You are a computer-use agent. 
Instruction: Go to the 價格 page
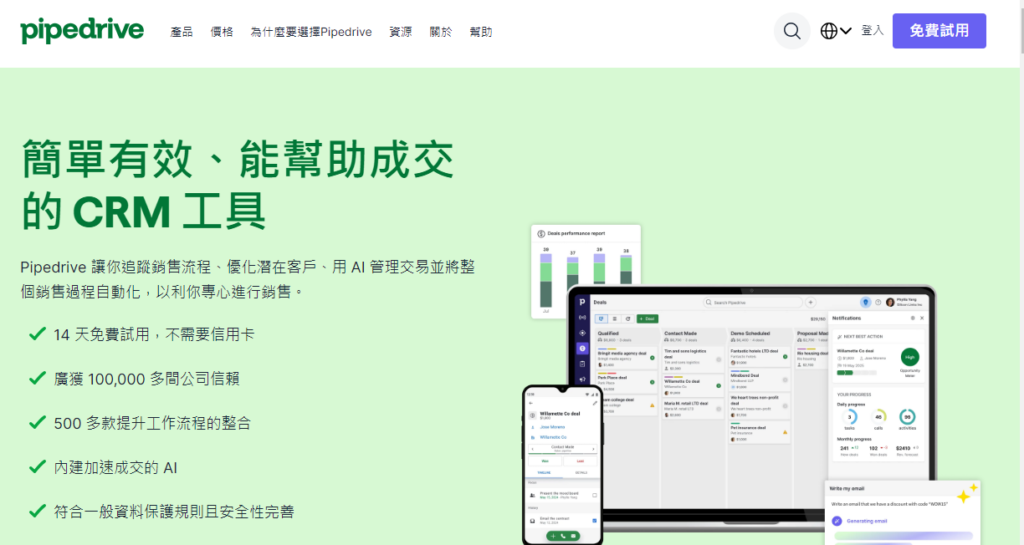coord(221,31)
